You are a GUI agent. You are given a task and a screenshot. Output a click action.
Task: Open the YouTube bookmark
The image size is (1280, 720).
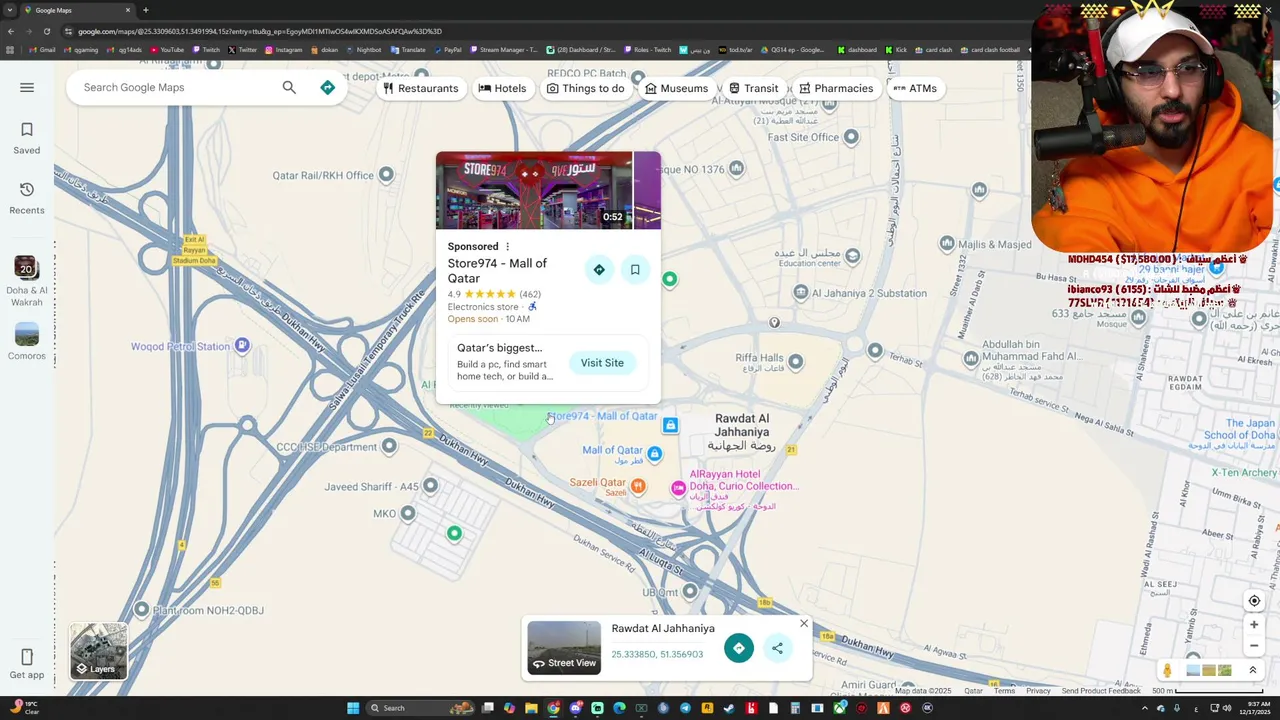167,50
